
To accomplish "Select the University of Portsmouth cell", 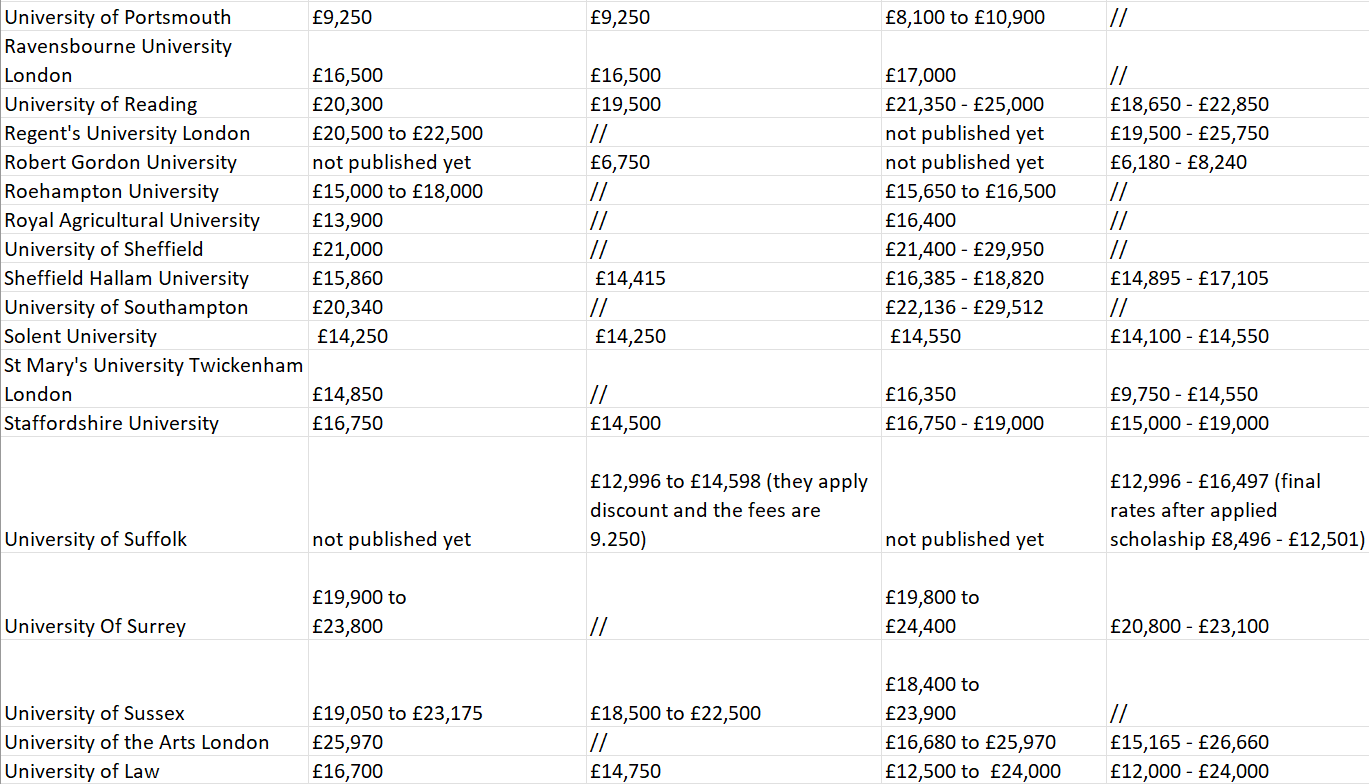I will point(118,17).
